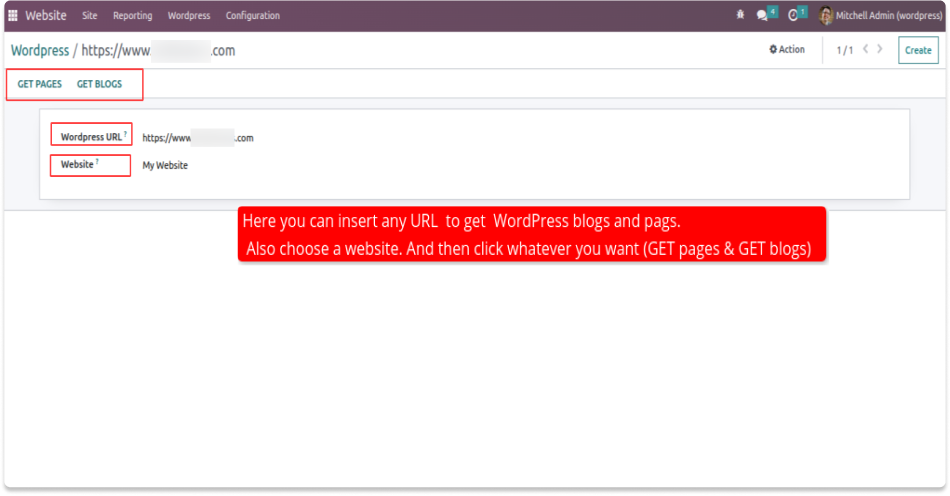950x496 pixels.
Task: Open the Site menu
Action: pyautogui.click(x=90, y=16)
